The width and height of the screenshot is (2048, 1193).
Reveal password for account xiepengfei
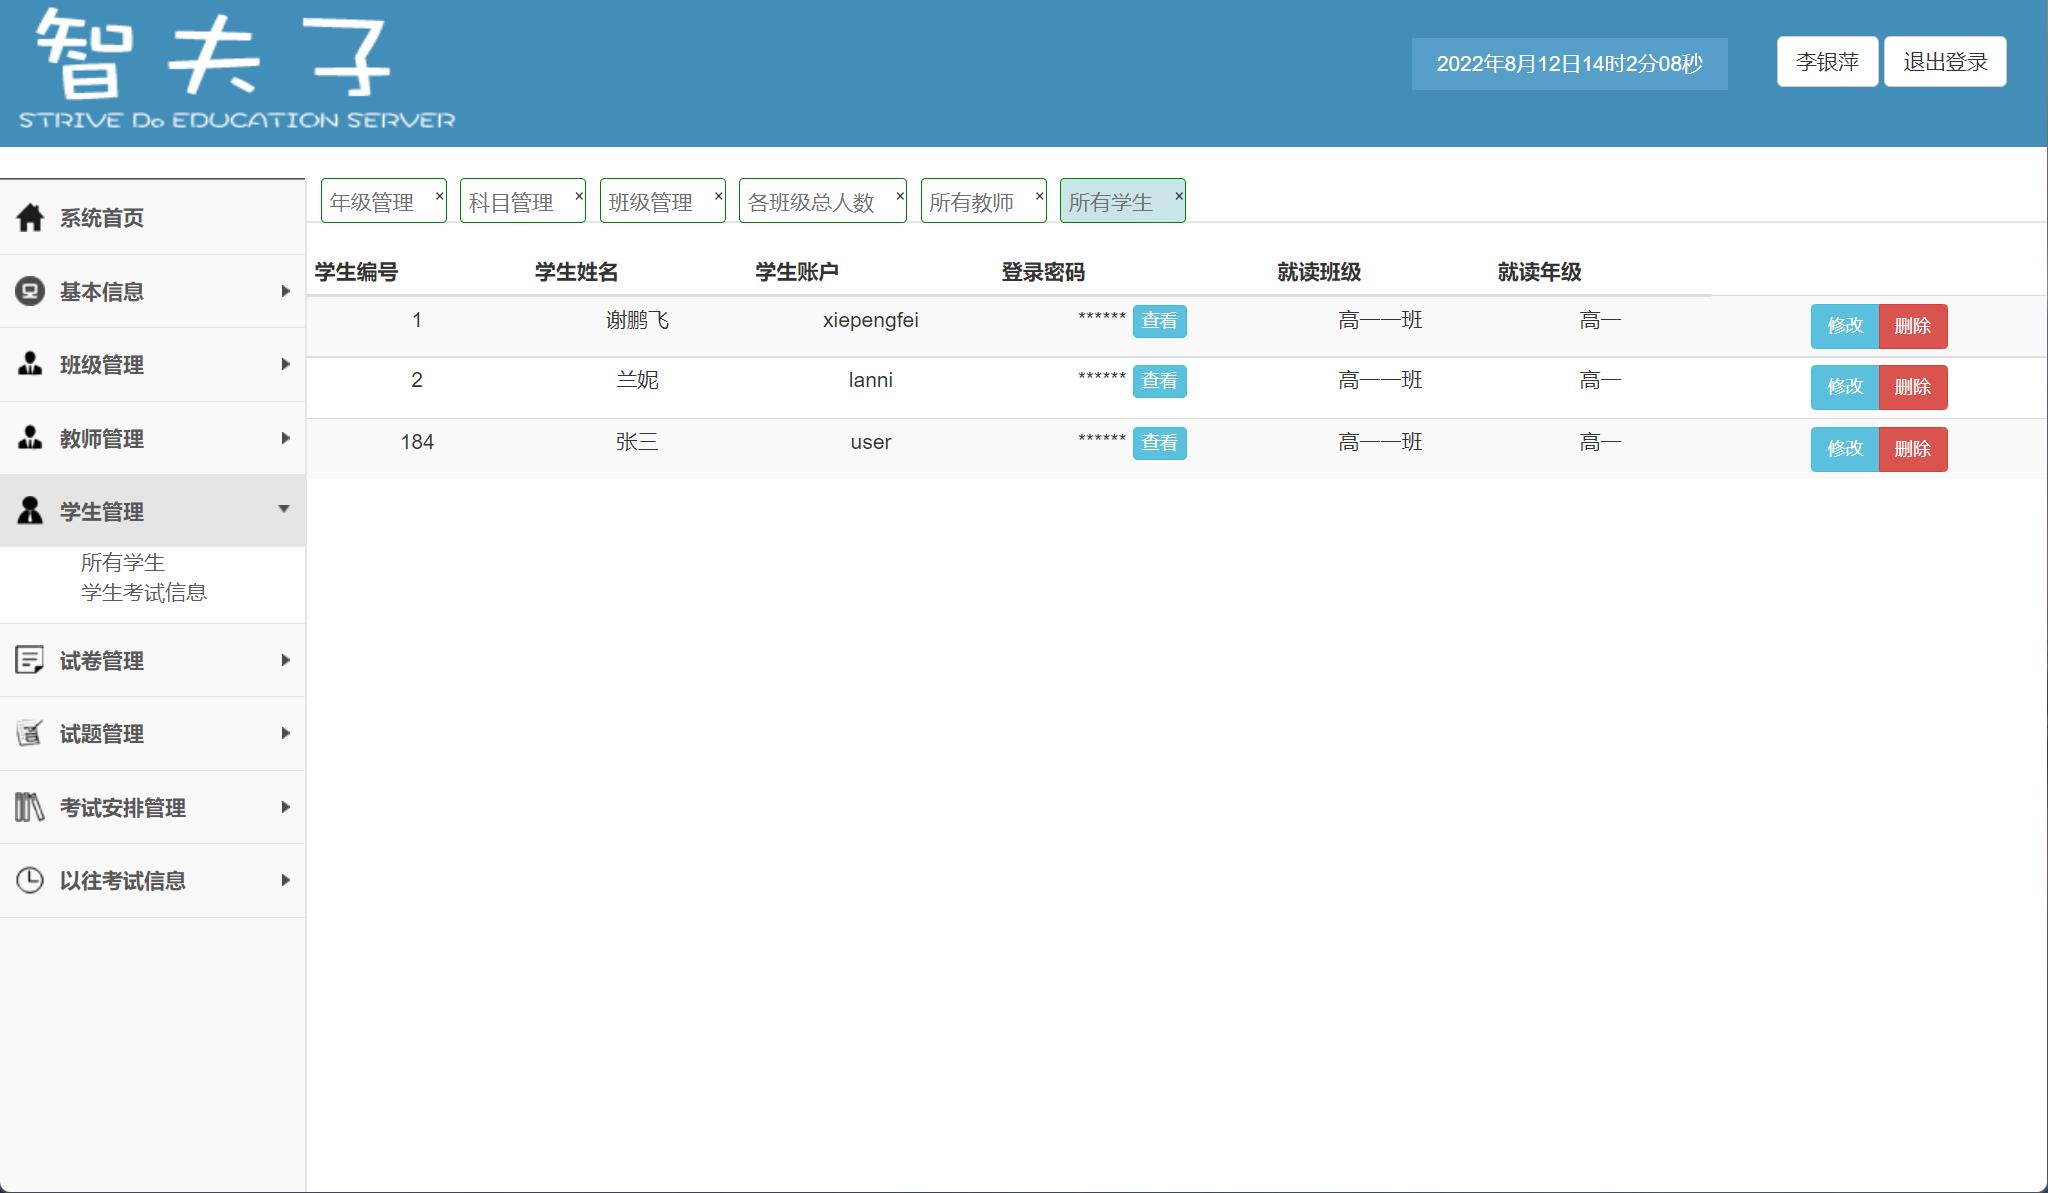[1160, 322]
